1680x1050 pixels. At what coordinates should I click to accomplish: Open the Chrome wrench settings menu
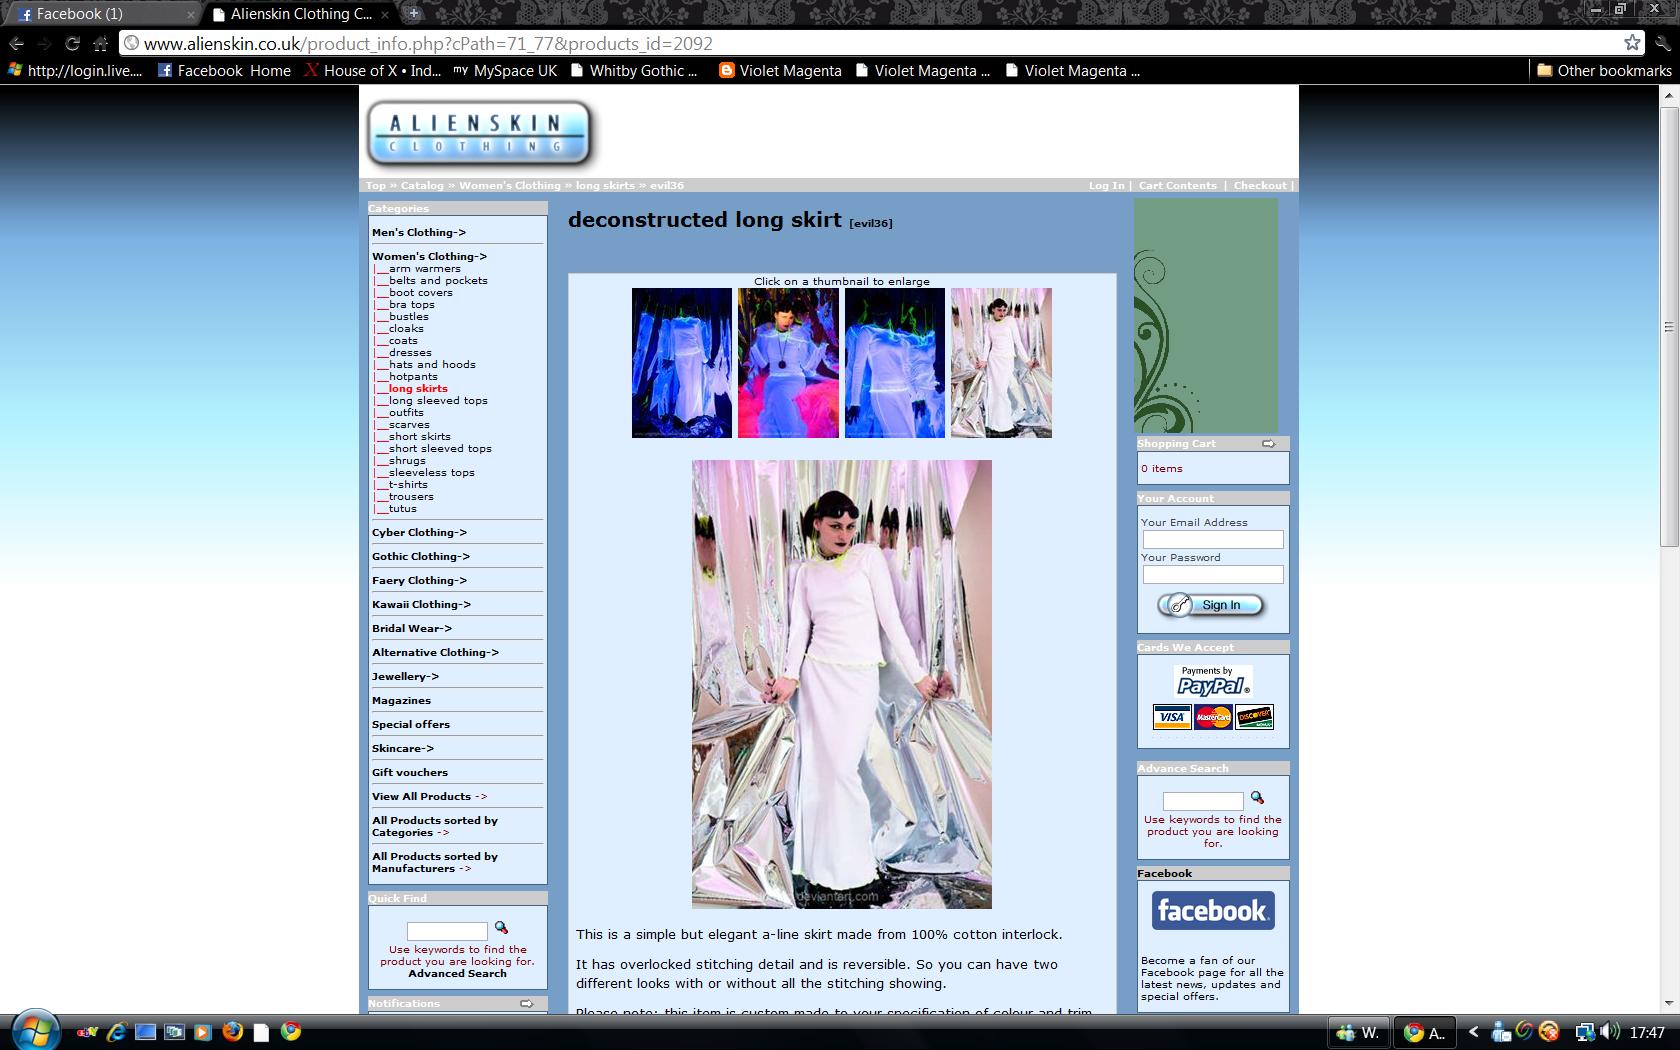1662,43
